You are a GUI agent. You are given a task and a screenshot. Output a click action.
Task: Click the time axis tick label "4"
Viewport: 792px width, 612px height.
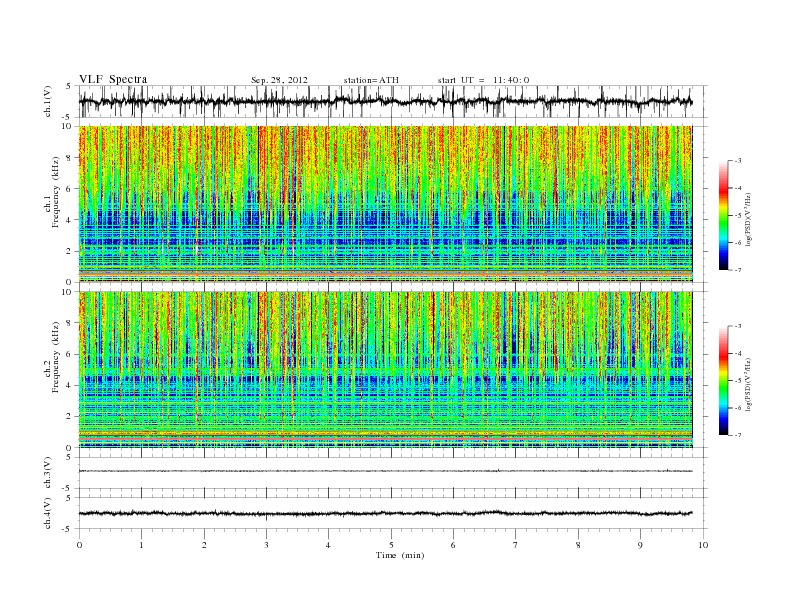click(x=328, y=545)
